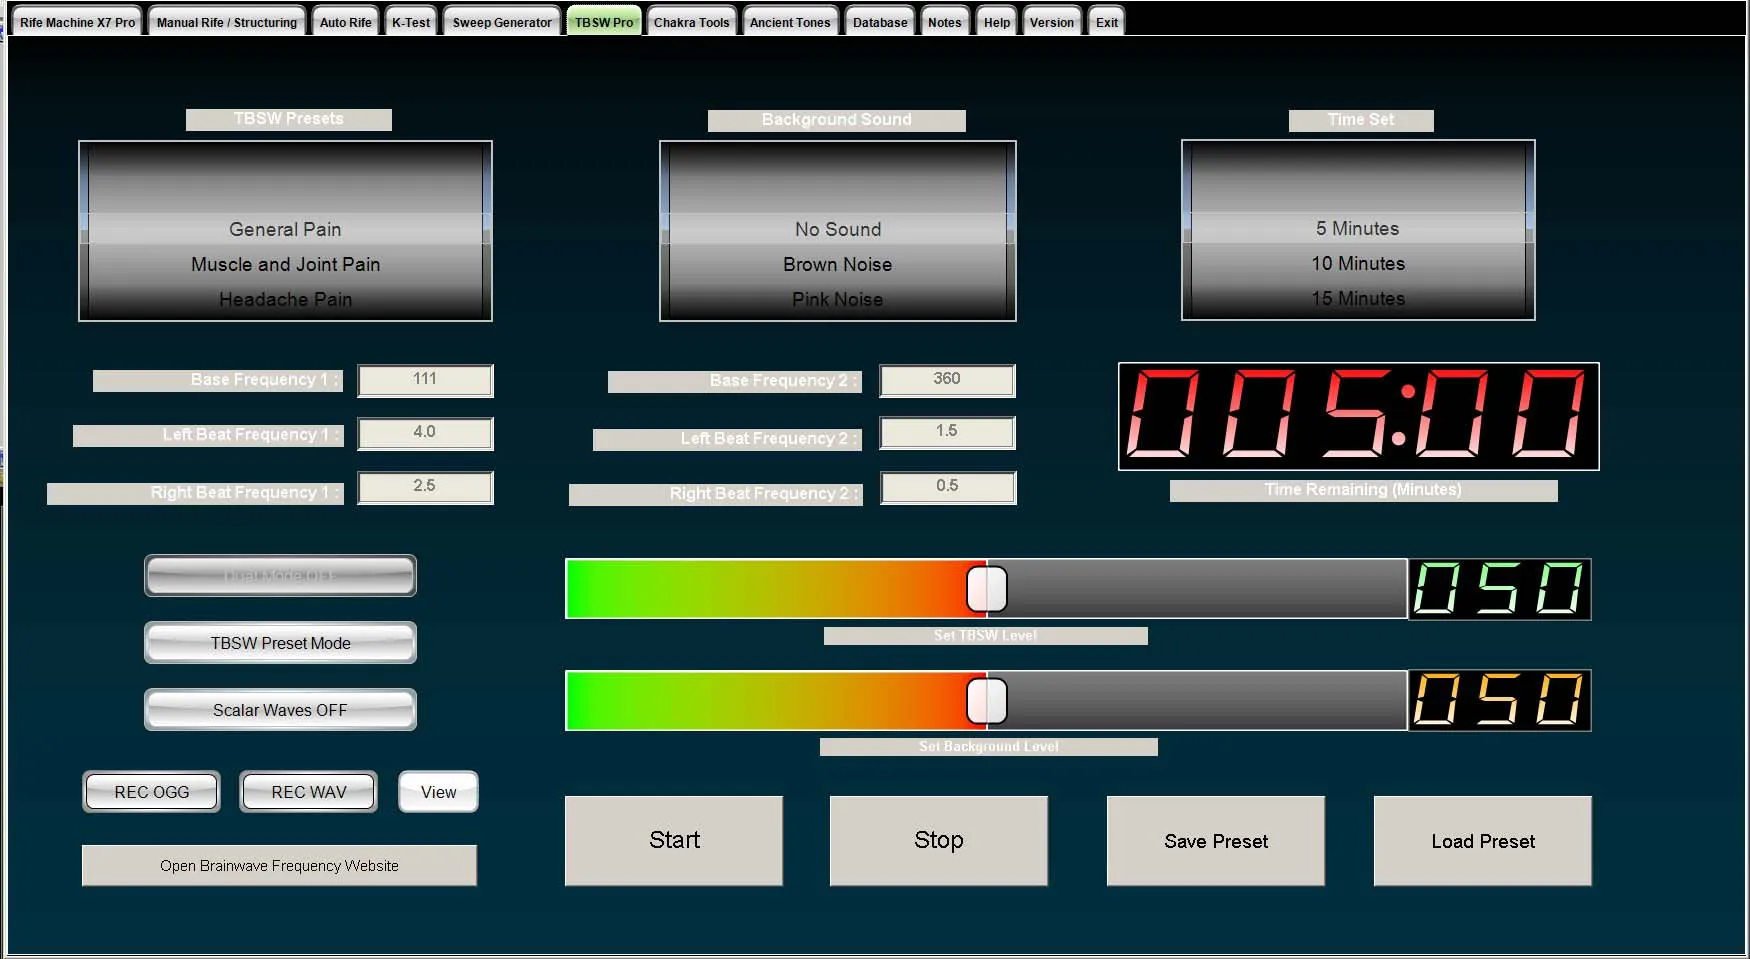The height and width of the screenshot is (959, 1750).
Task: Toggle the TBSW Preset Mode button
Action: coord(280,643)
